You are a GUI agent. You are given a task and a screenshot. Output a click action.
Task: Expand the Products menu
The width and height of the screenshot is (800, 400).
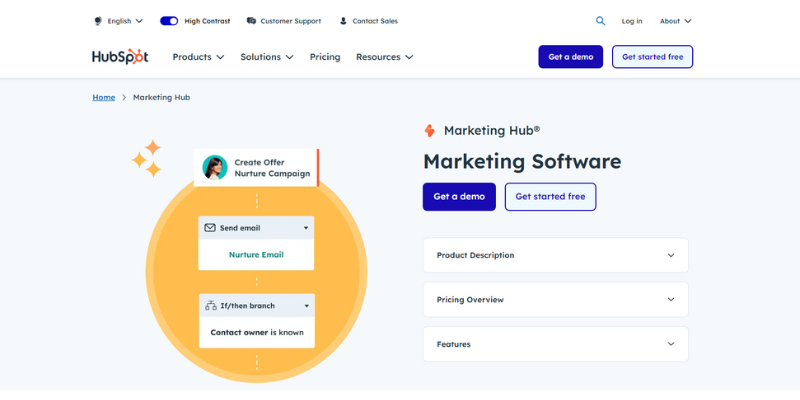[x=198, y=57]
